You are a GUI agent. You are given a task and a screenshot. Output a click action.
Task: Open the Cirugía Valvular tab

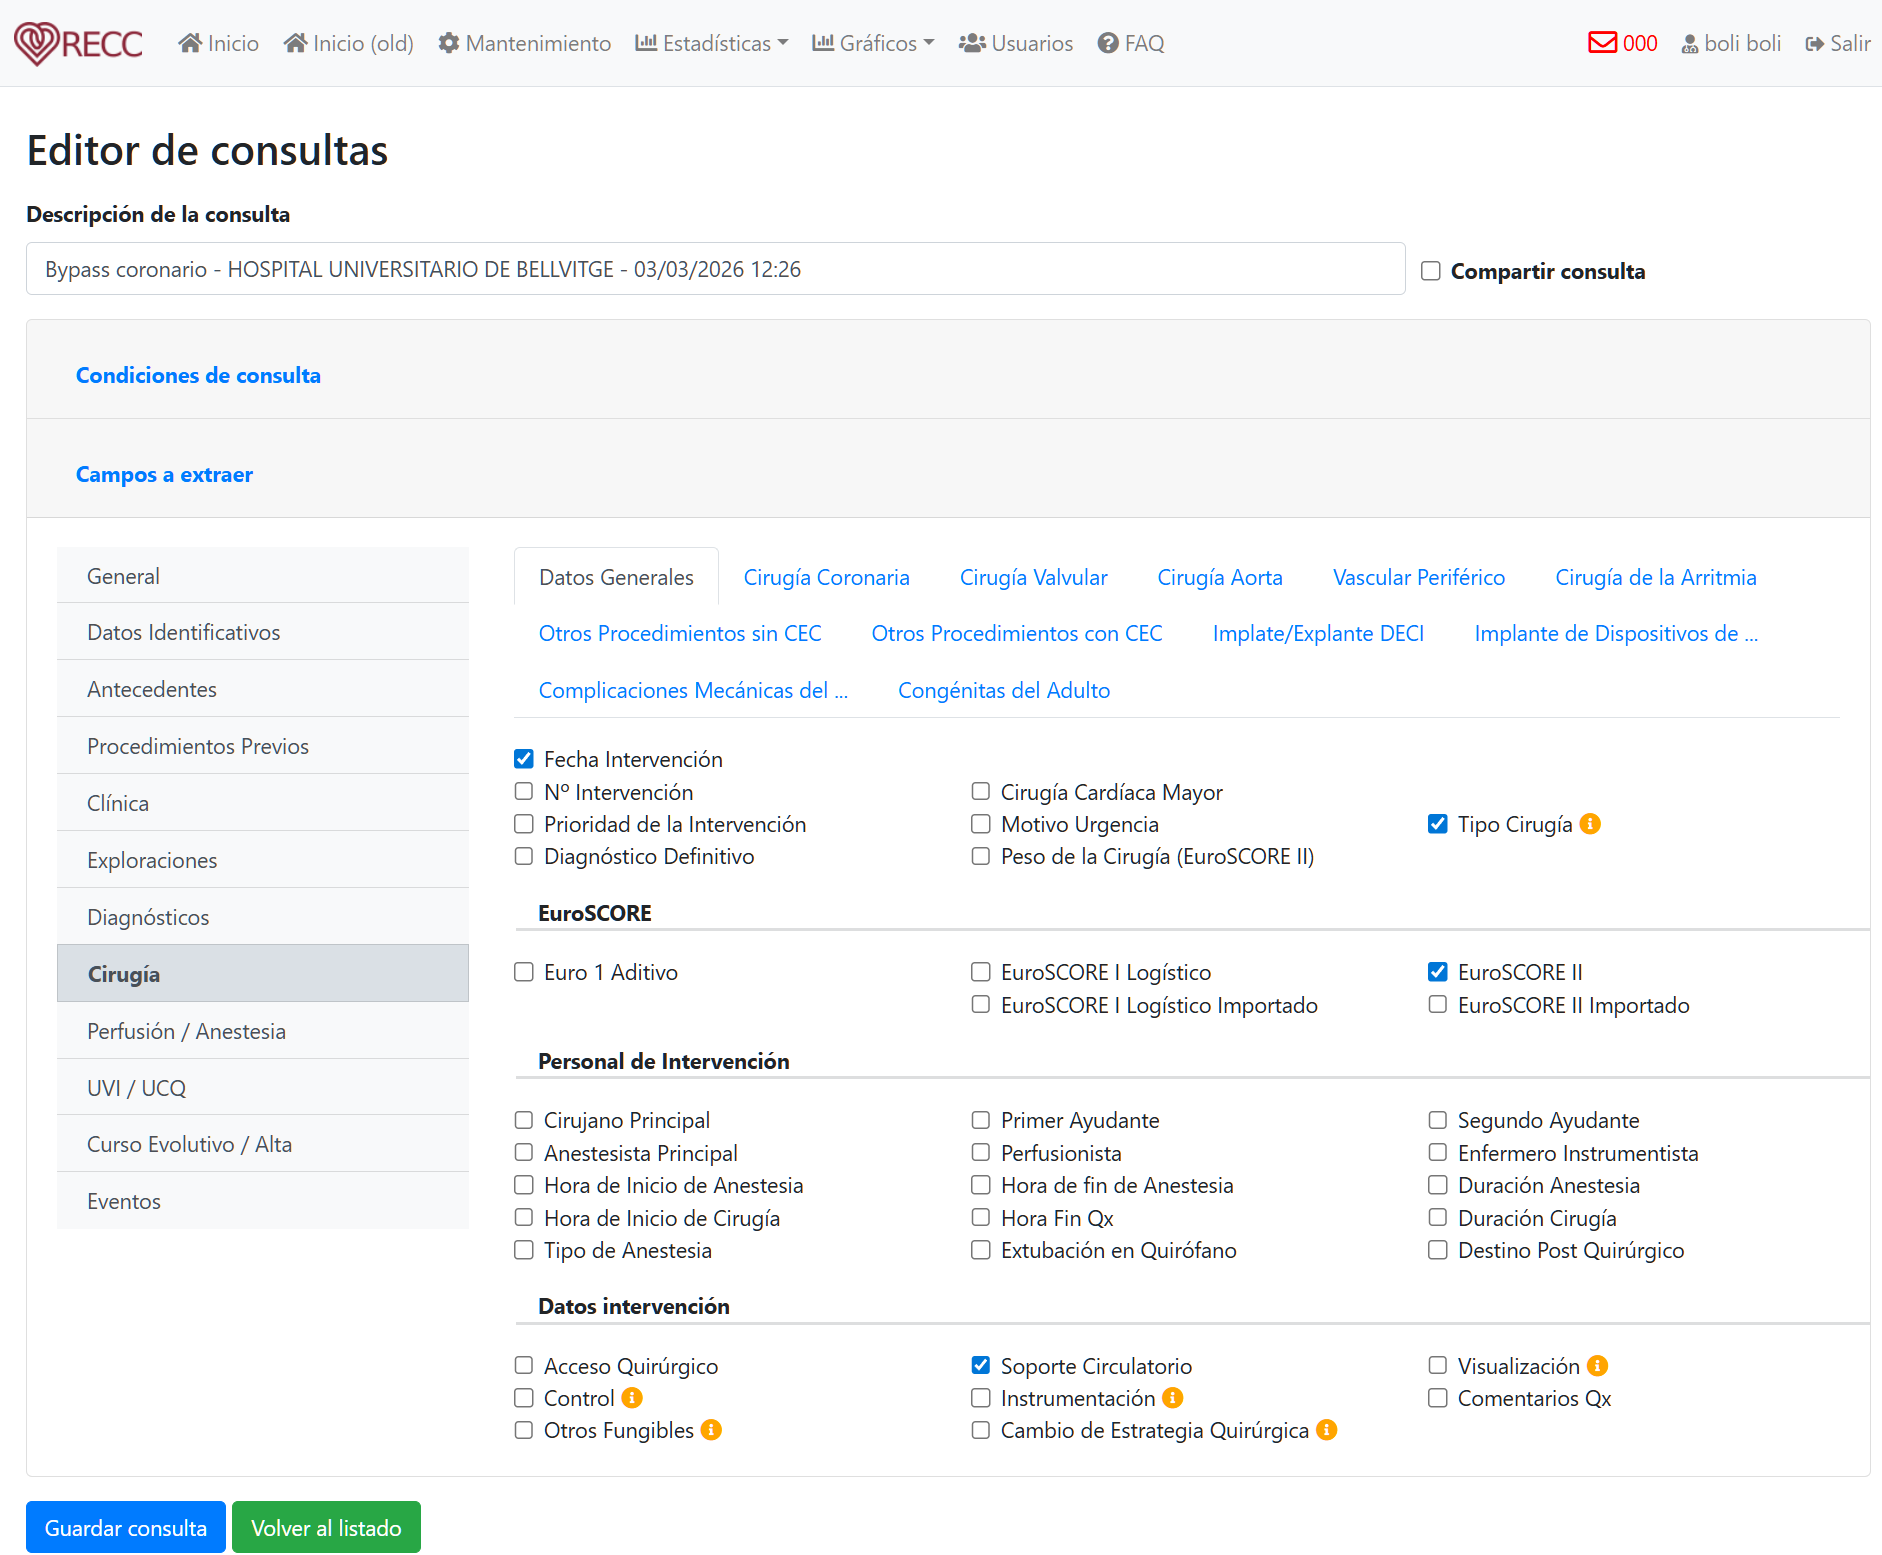click(x=1033, y=577)
